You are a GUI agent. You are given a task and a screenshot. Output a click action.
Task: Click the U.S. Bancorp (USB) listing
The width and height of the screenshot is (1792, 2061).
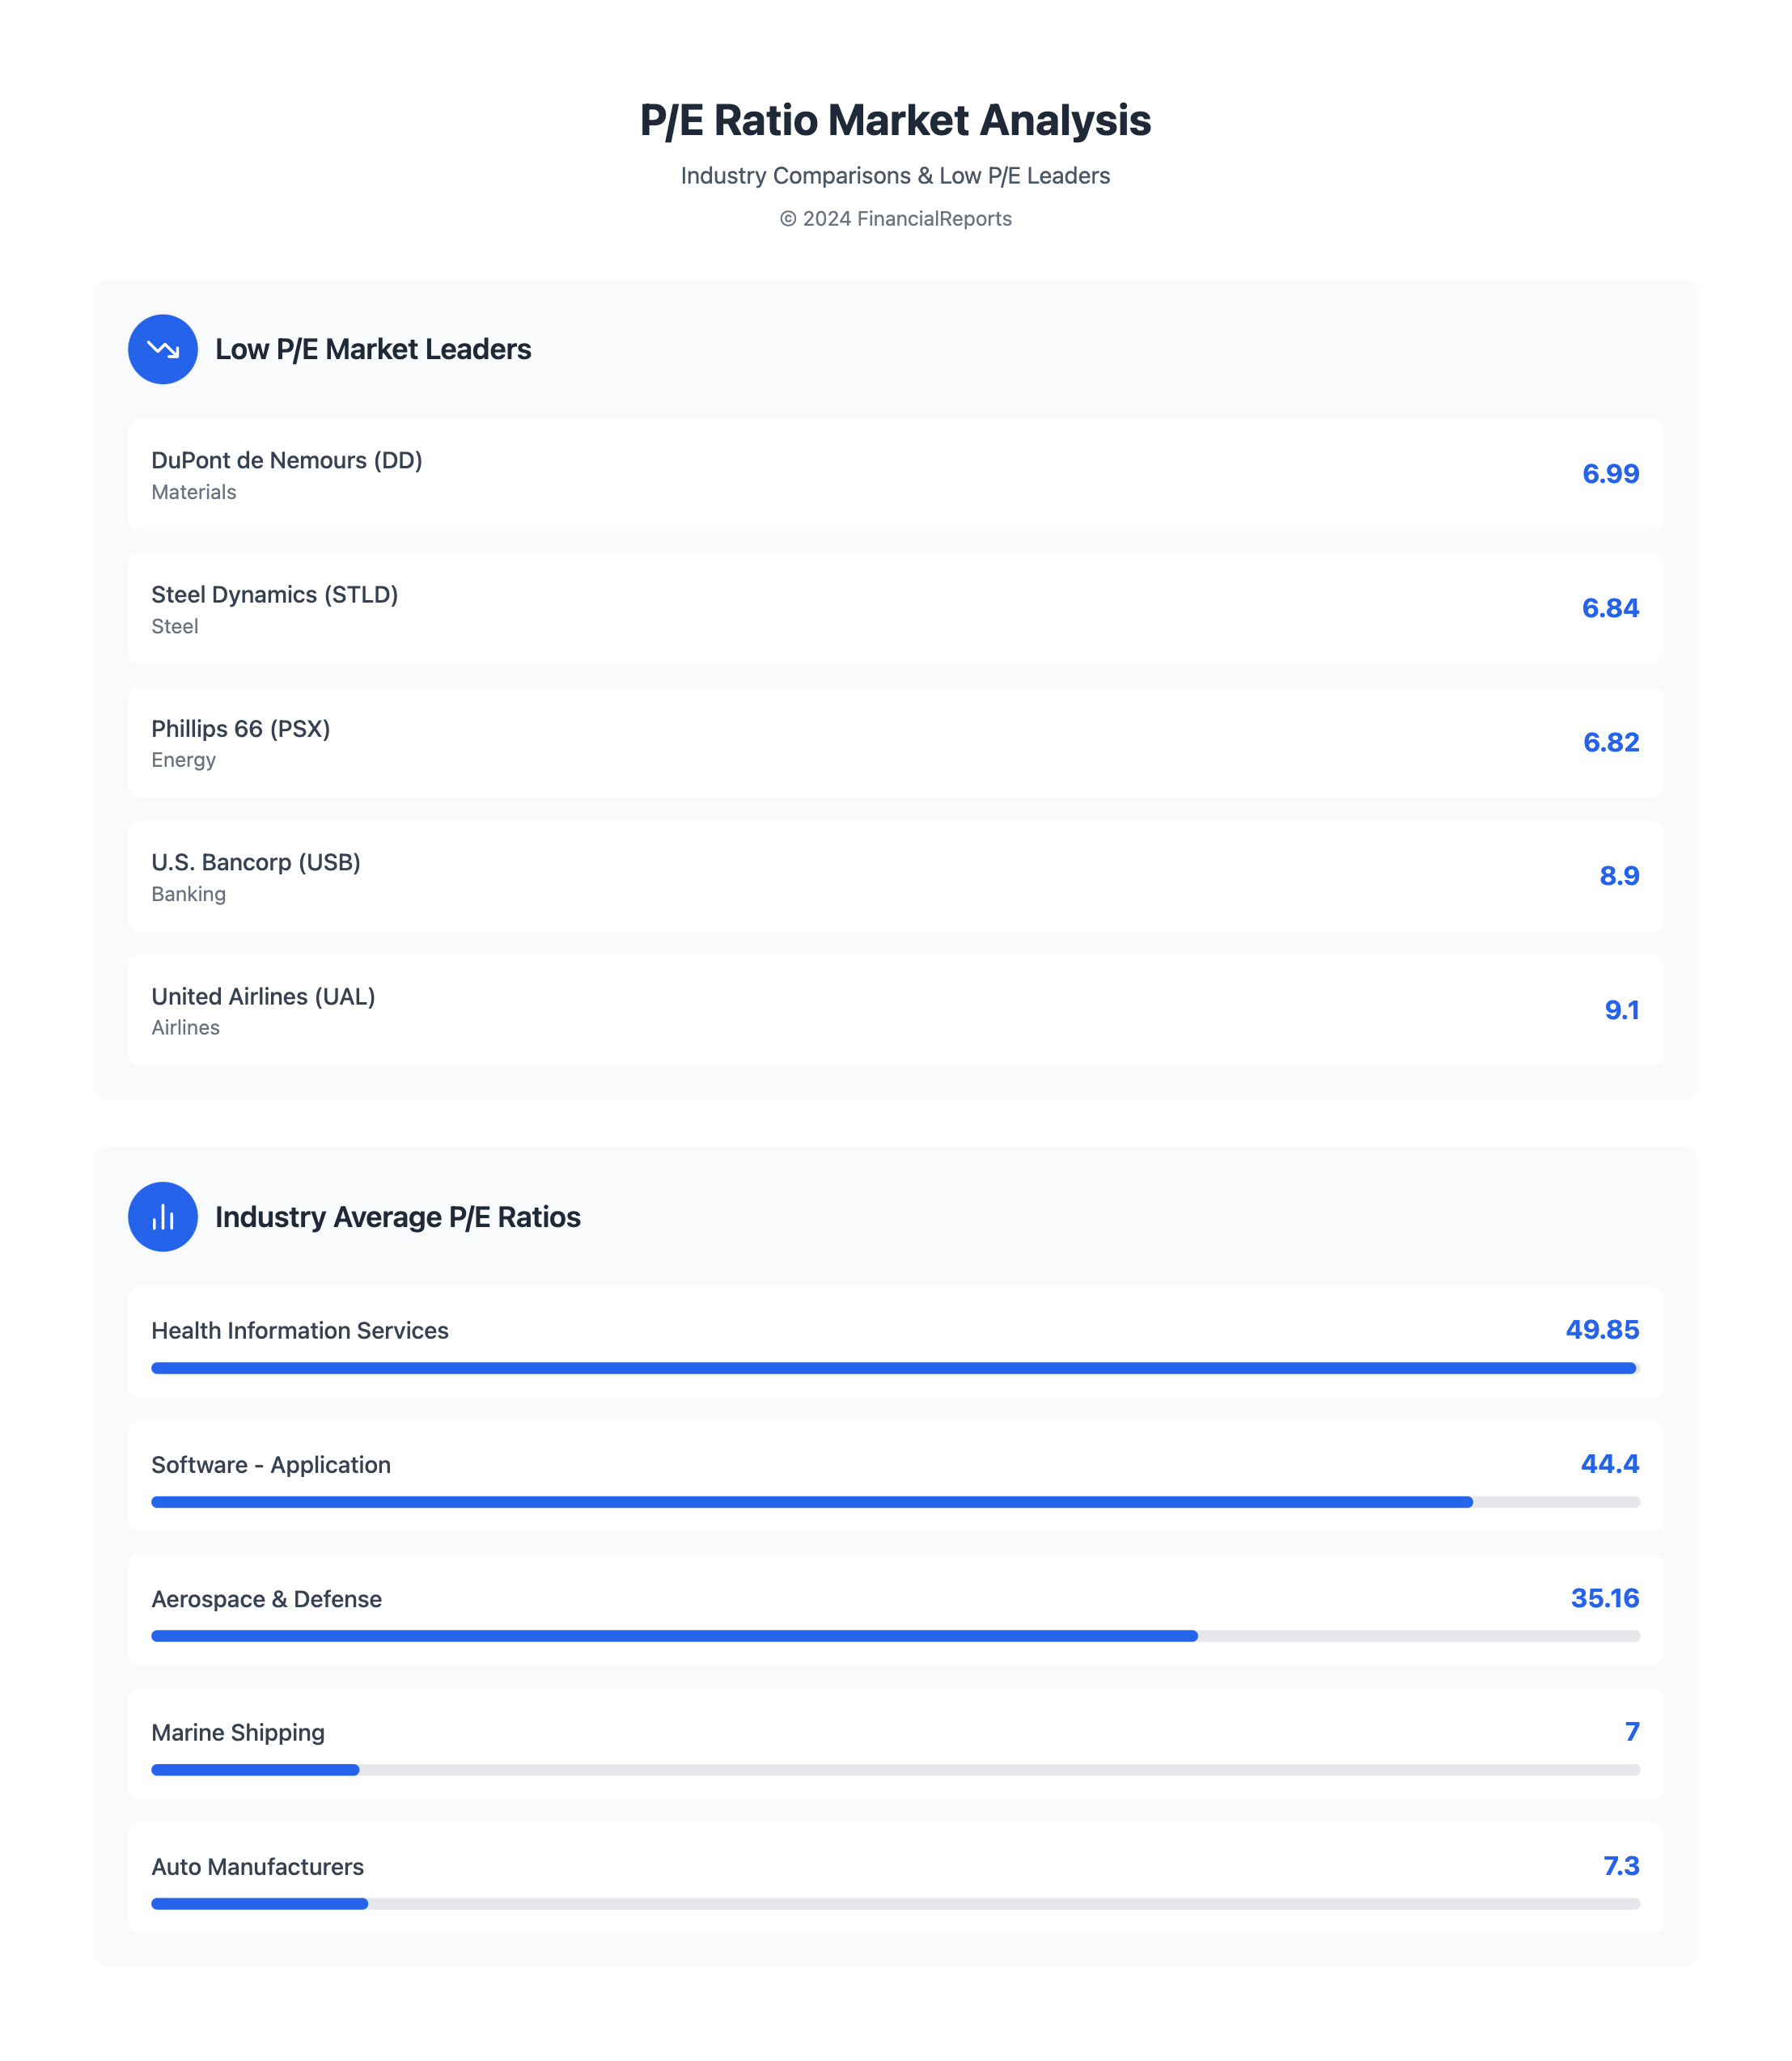click(x=895, y=876)
